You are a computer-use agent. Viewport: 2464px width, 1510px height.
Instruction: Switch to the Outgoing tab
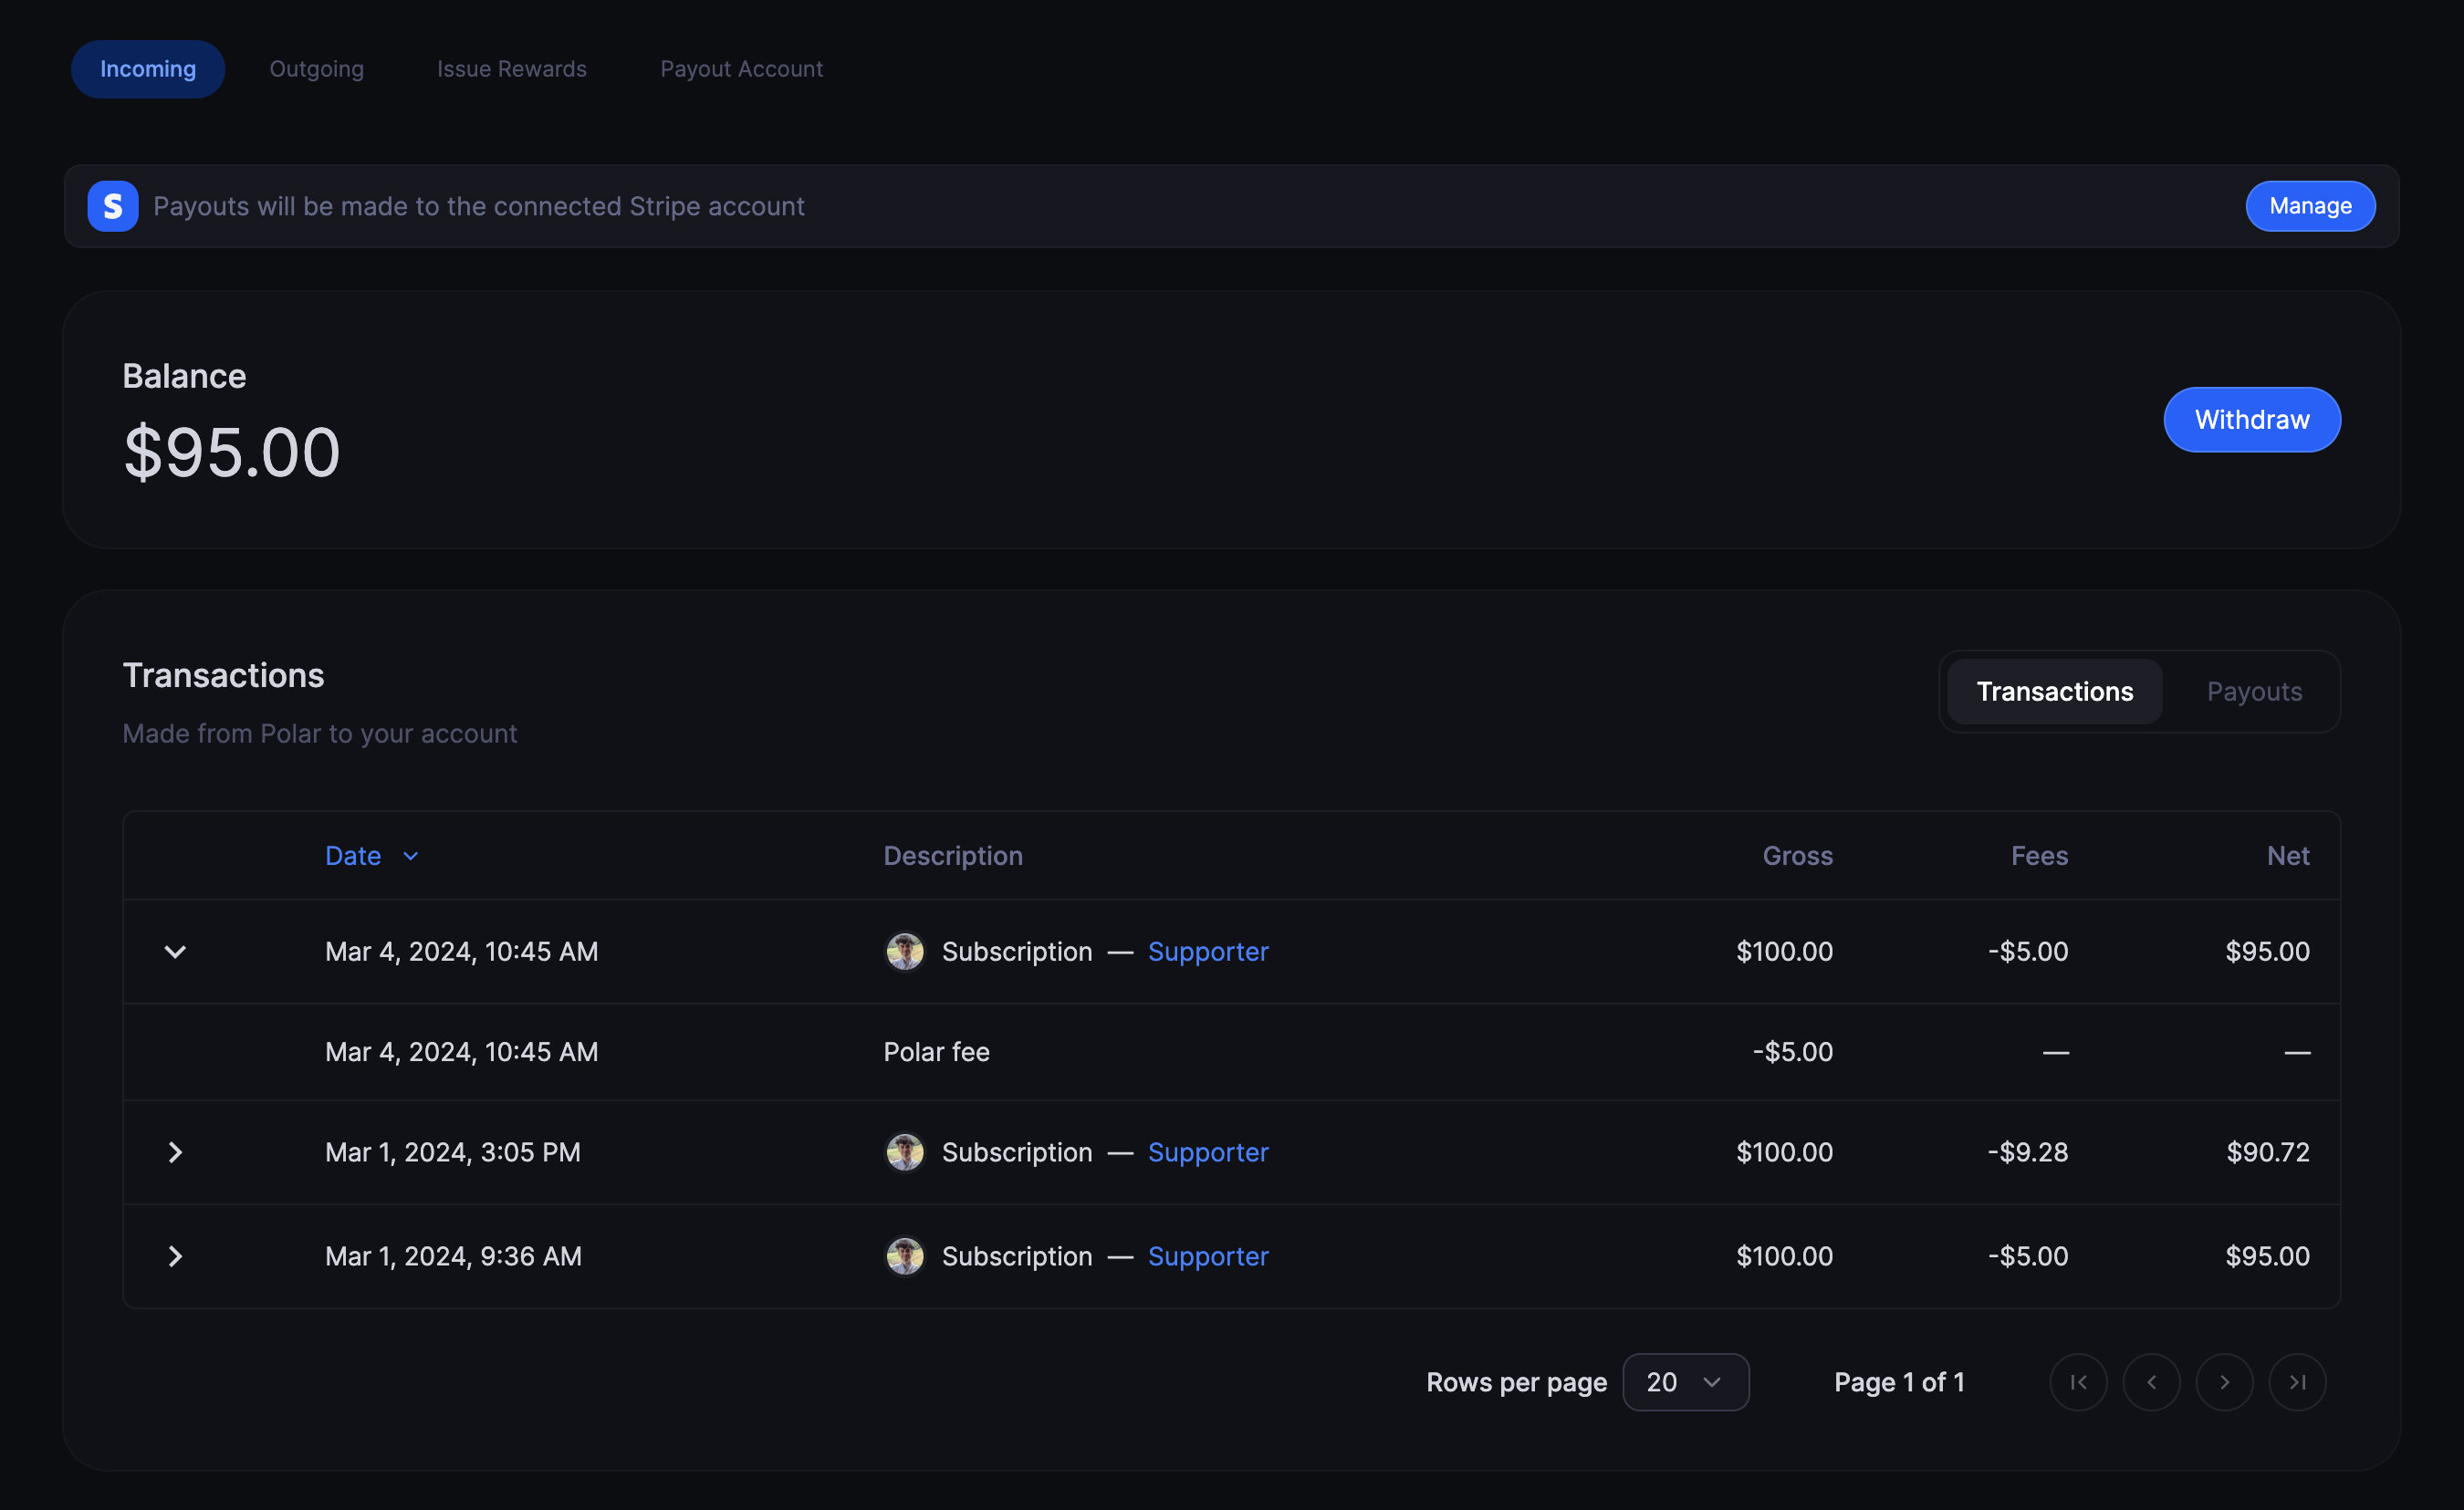pyautogui.click(x=316, y=69)
